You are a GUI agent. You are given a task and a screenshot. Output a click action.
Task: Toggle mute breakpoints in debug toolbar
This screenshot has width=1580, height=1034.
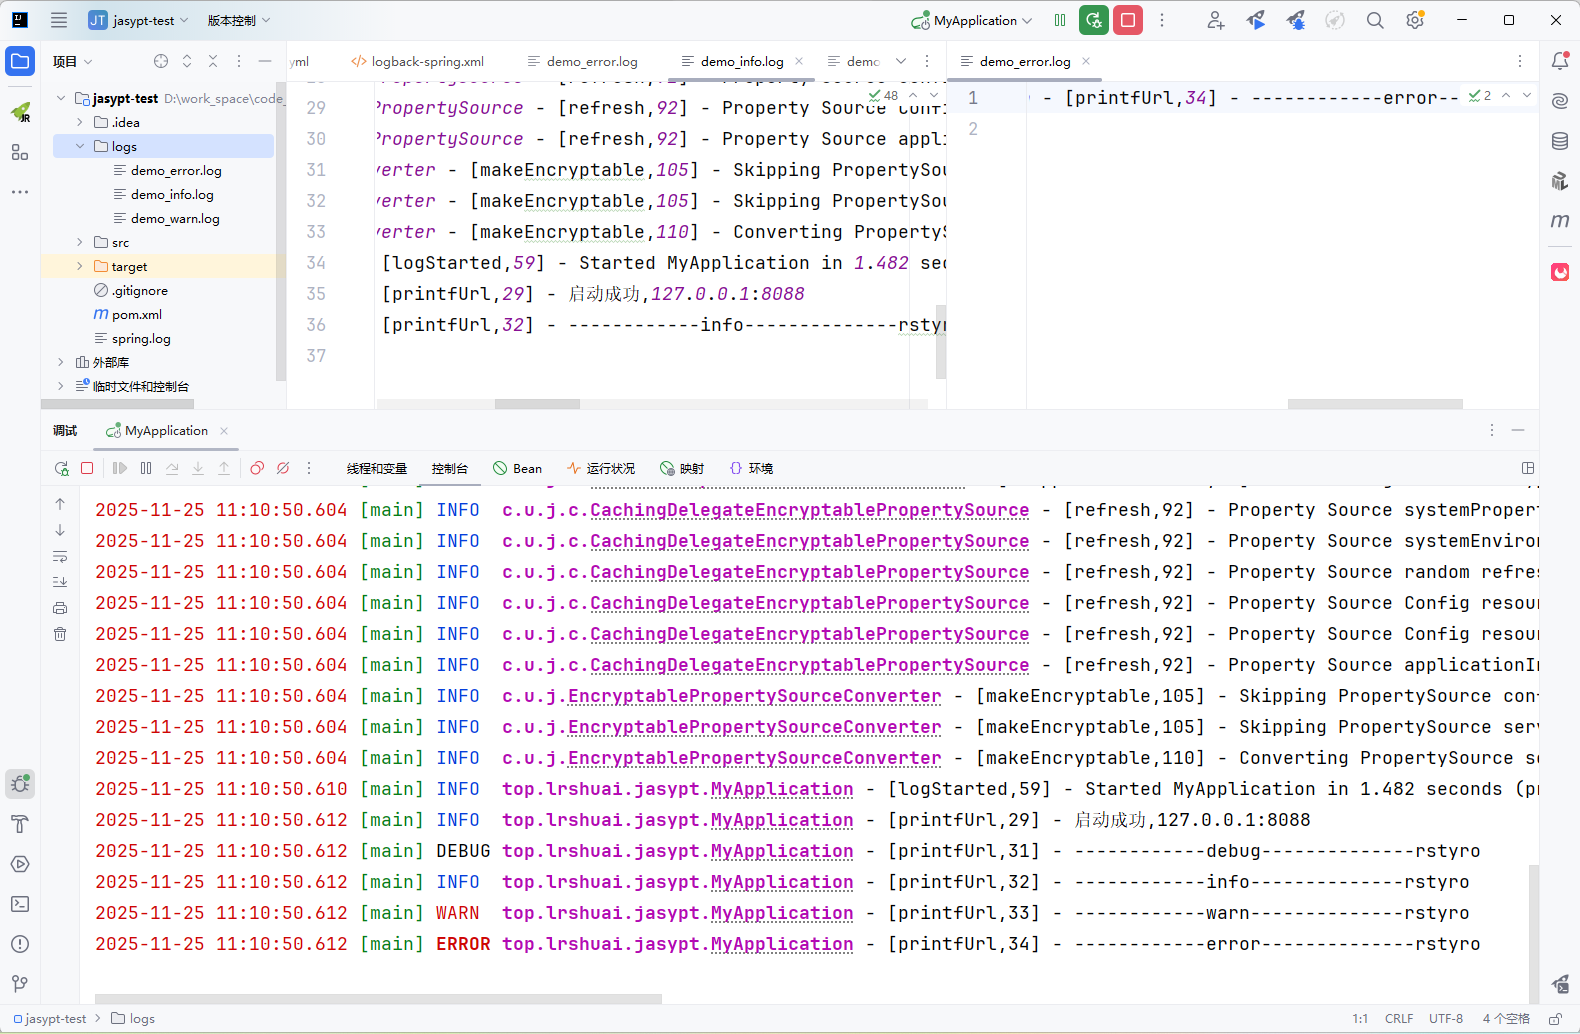[283, 468]
